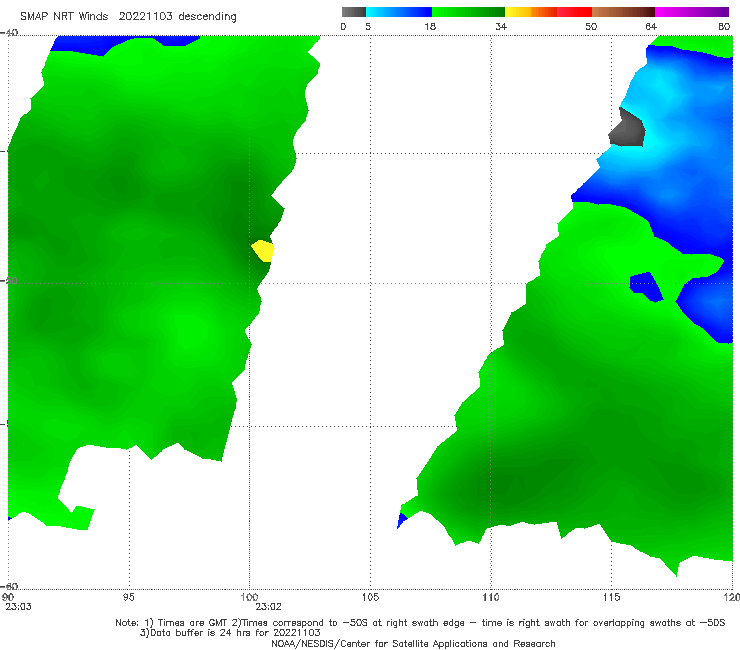The width and height of the screenshot is (740, 650).
Task: Select the light blue 5-18 color bar segment
Action: [x=399, y=12]
